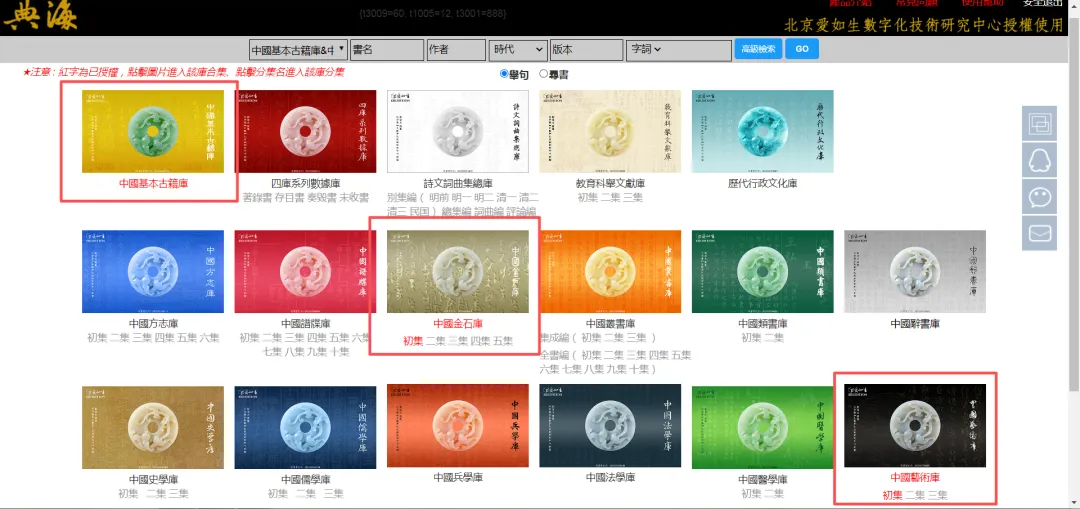Click the red 中國金石庫 title link

tap(458, 324)
